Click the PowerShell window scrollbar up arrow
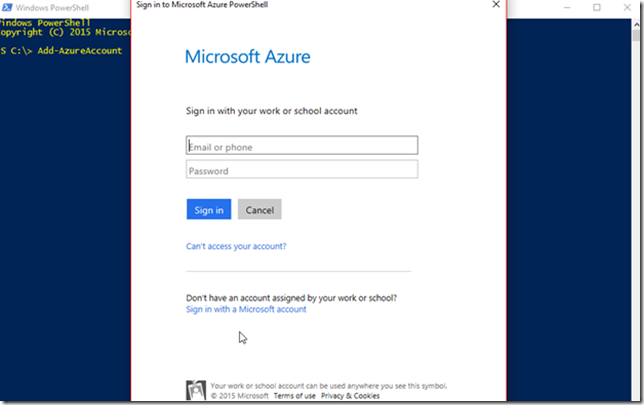The height and width of the screenshot is (405, 644). 637,24
